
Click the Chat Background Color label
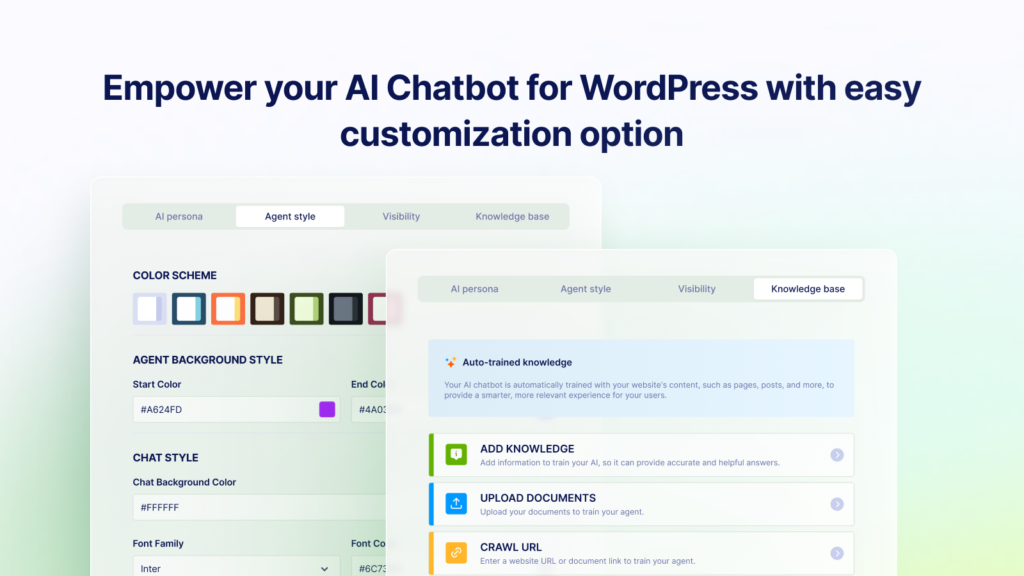click(x=184, y=482)
